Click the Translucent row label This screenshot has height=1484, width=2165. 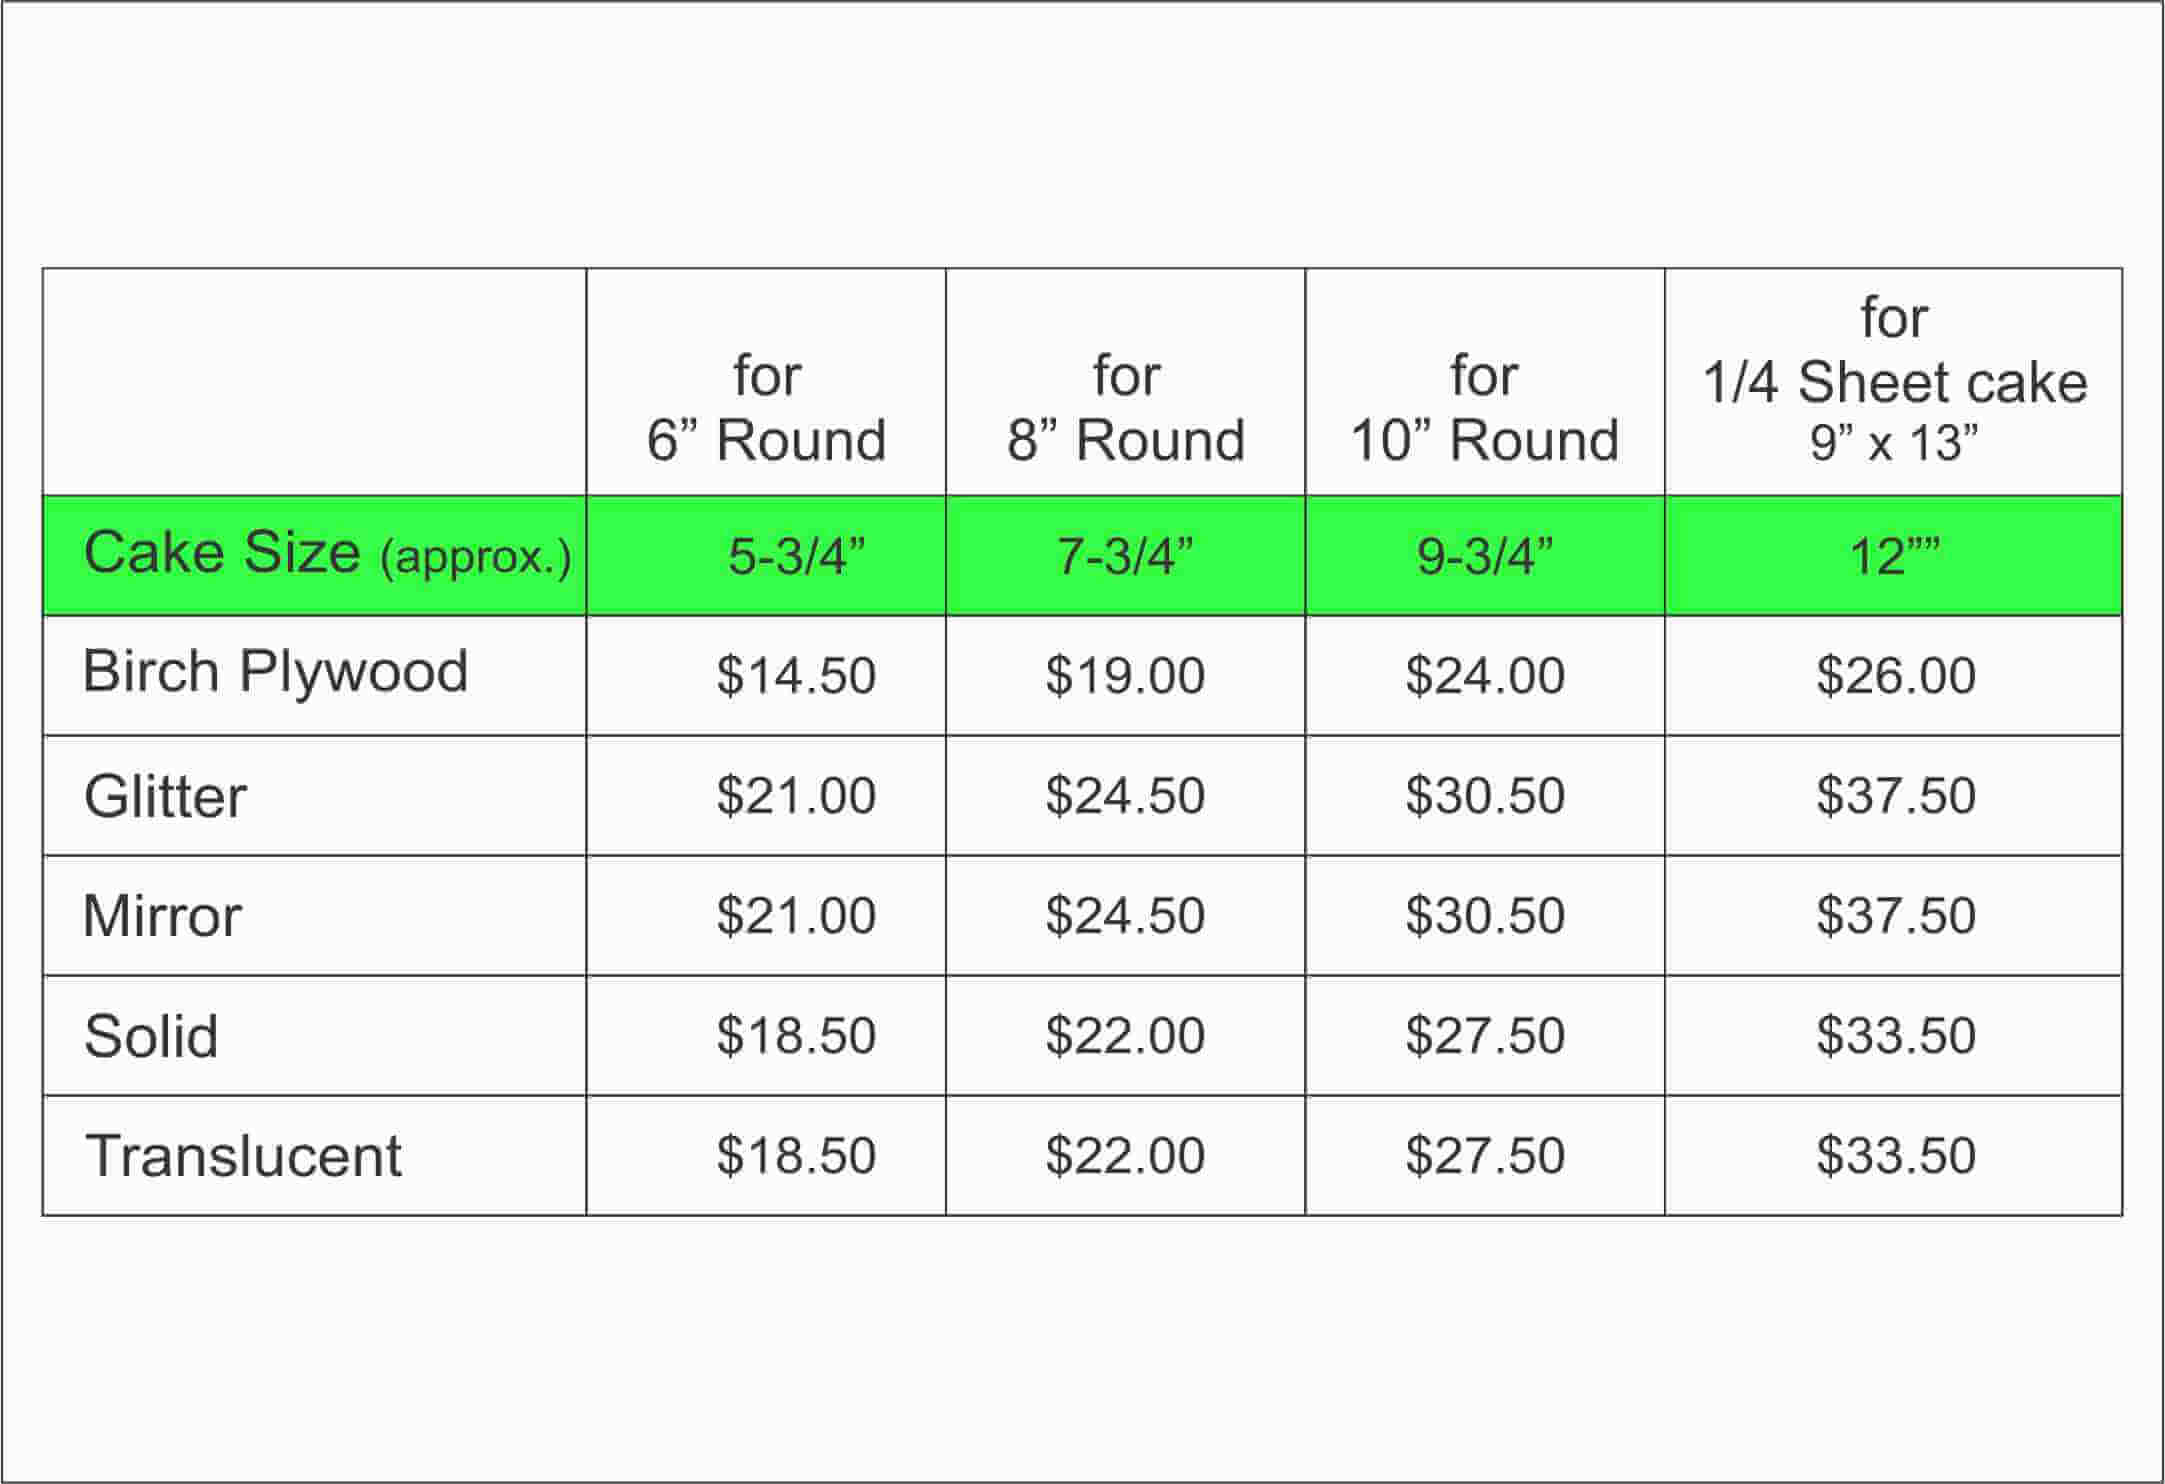click(x=243, y=1156)
